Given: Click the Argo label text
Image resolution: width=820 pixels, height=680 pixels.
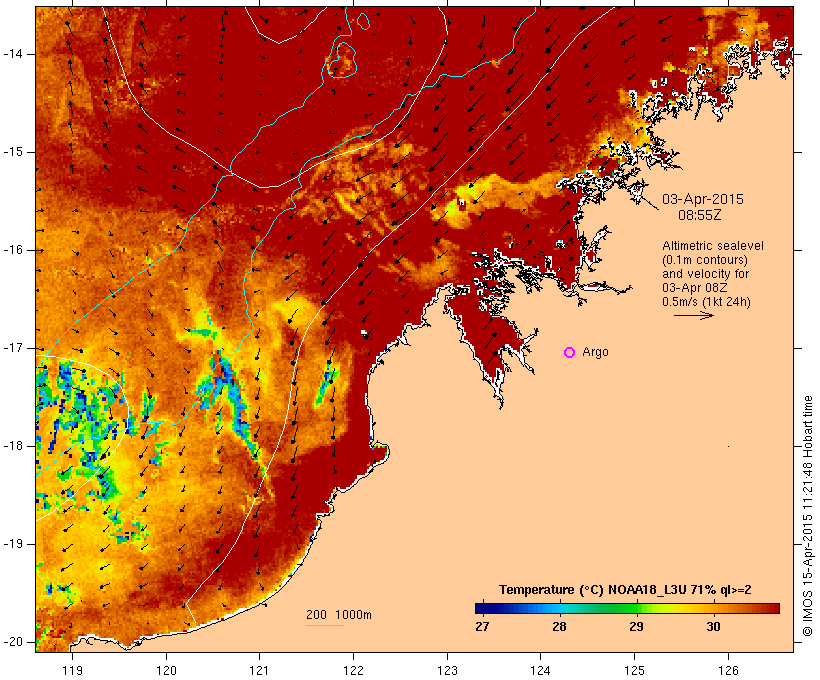Looking at the screenshot, I should [596, 352].
